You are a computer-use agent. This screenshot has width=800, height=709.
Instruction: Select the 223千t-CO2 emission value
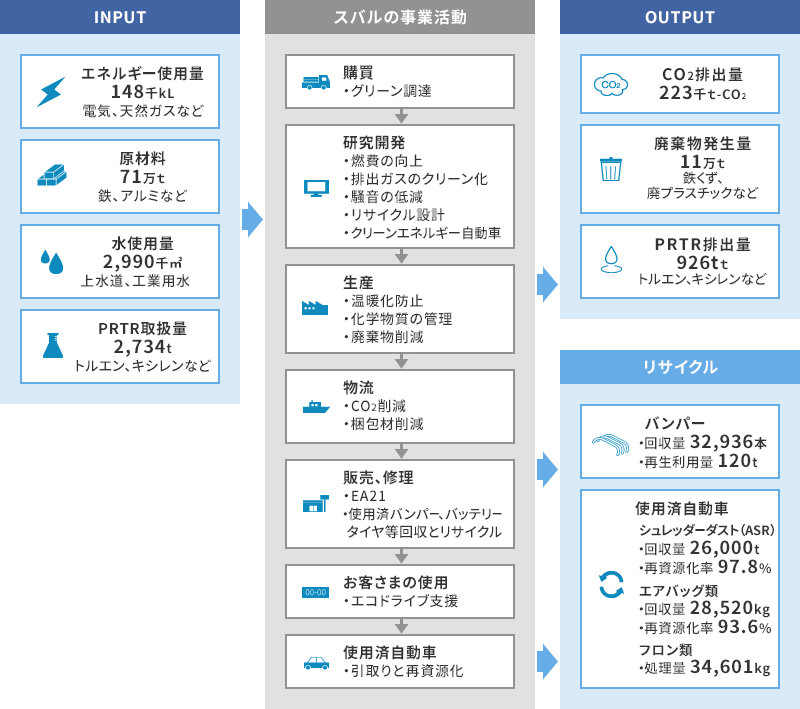tap(703, 93)
